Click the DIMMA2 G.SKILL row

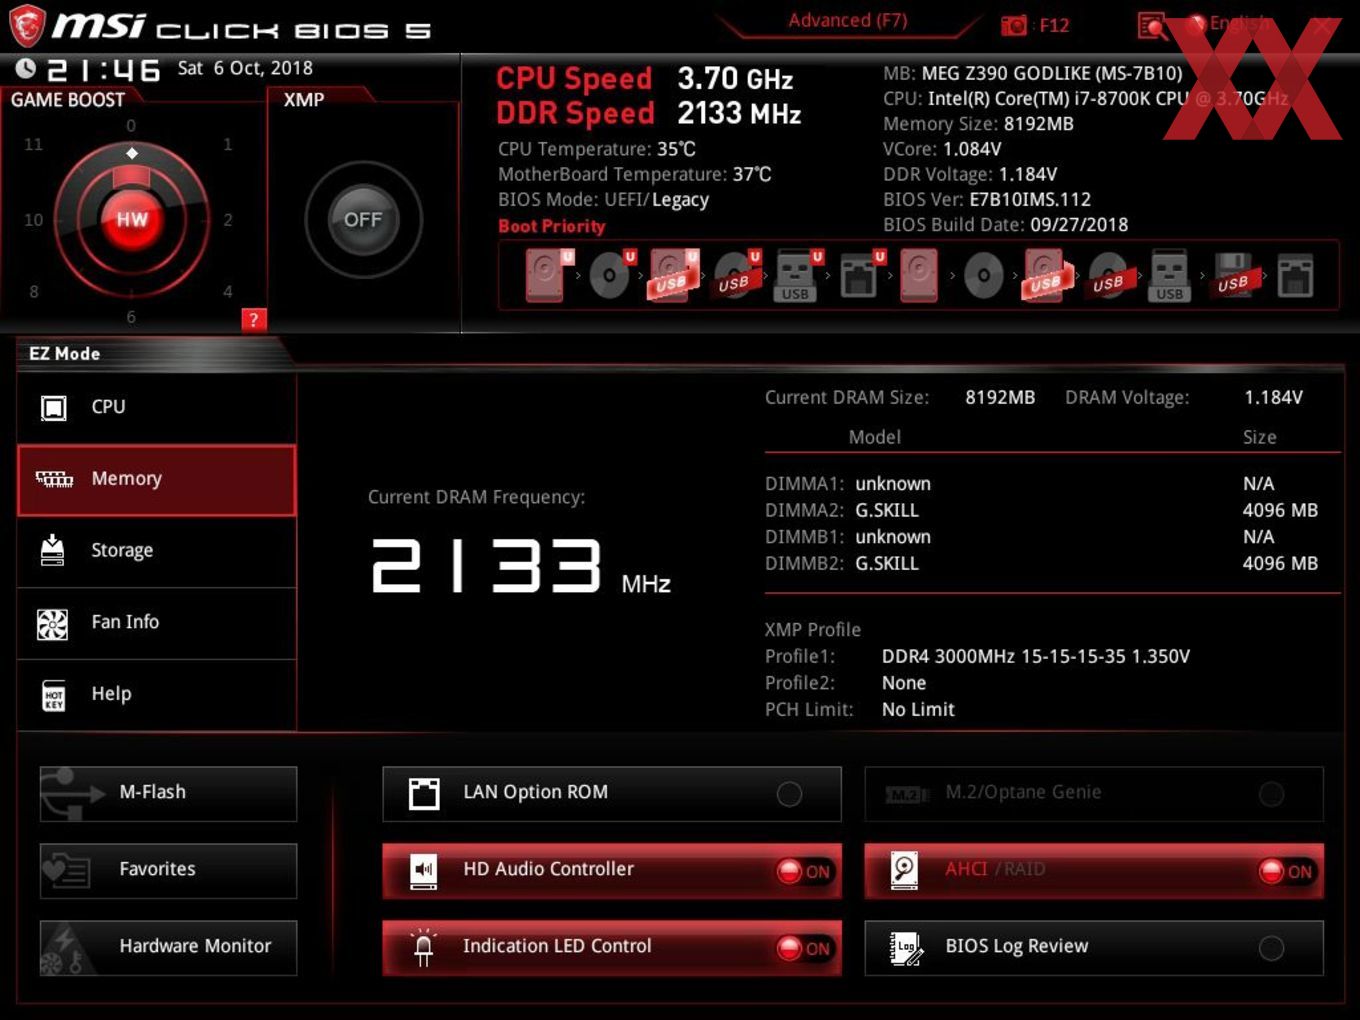[1042, 510]
